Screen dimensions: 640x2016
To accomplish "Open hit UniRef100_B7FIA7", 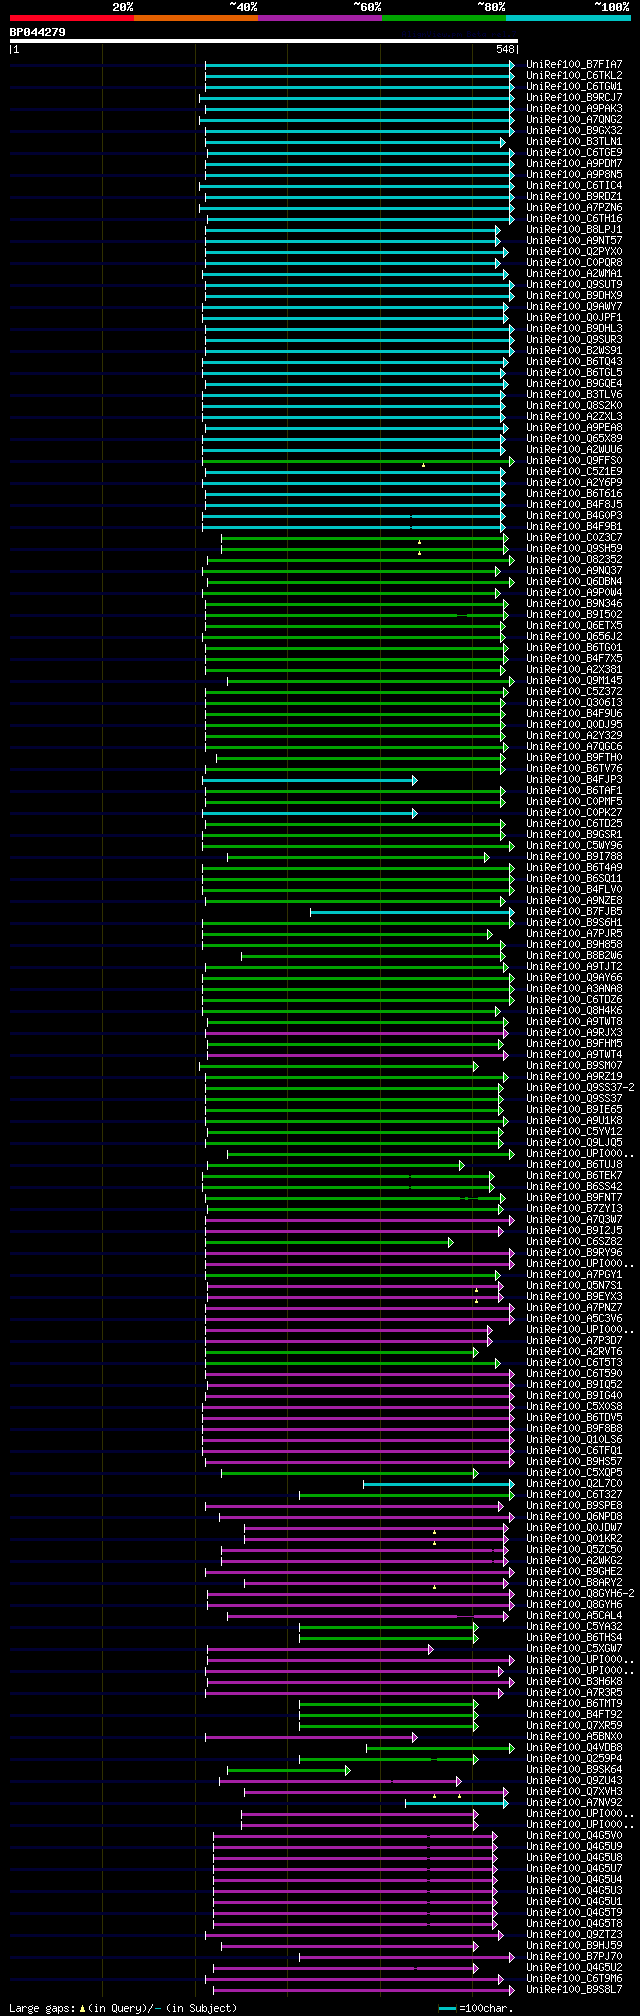I will 574,64.
